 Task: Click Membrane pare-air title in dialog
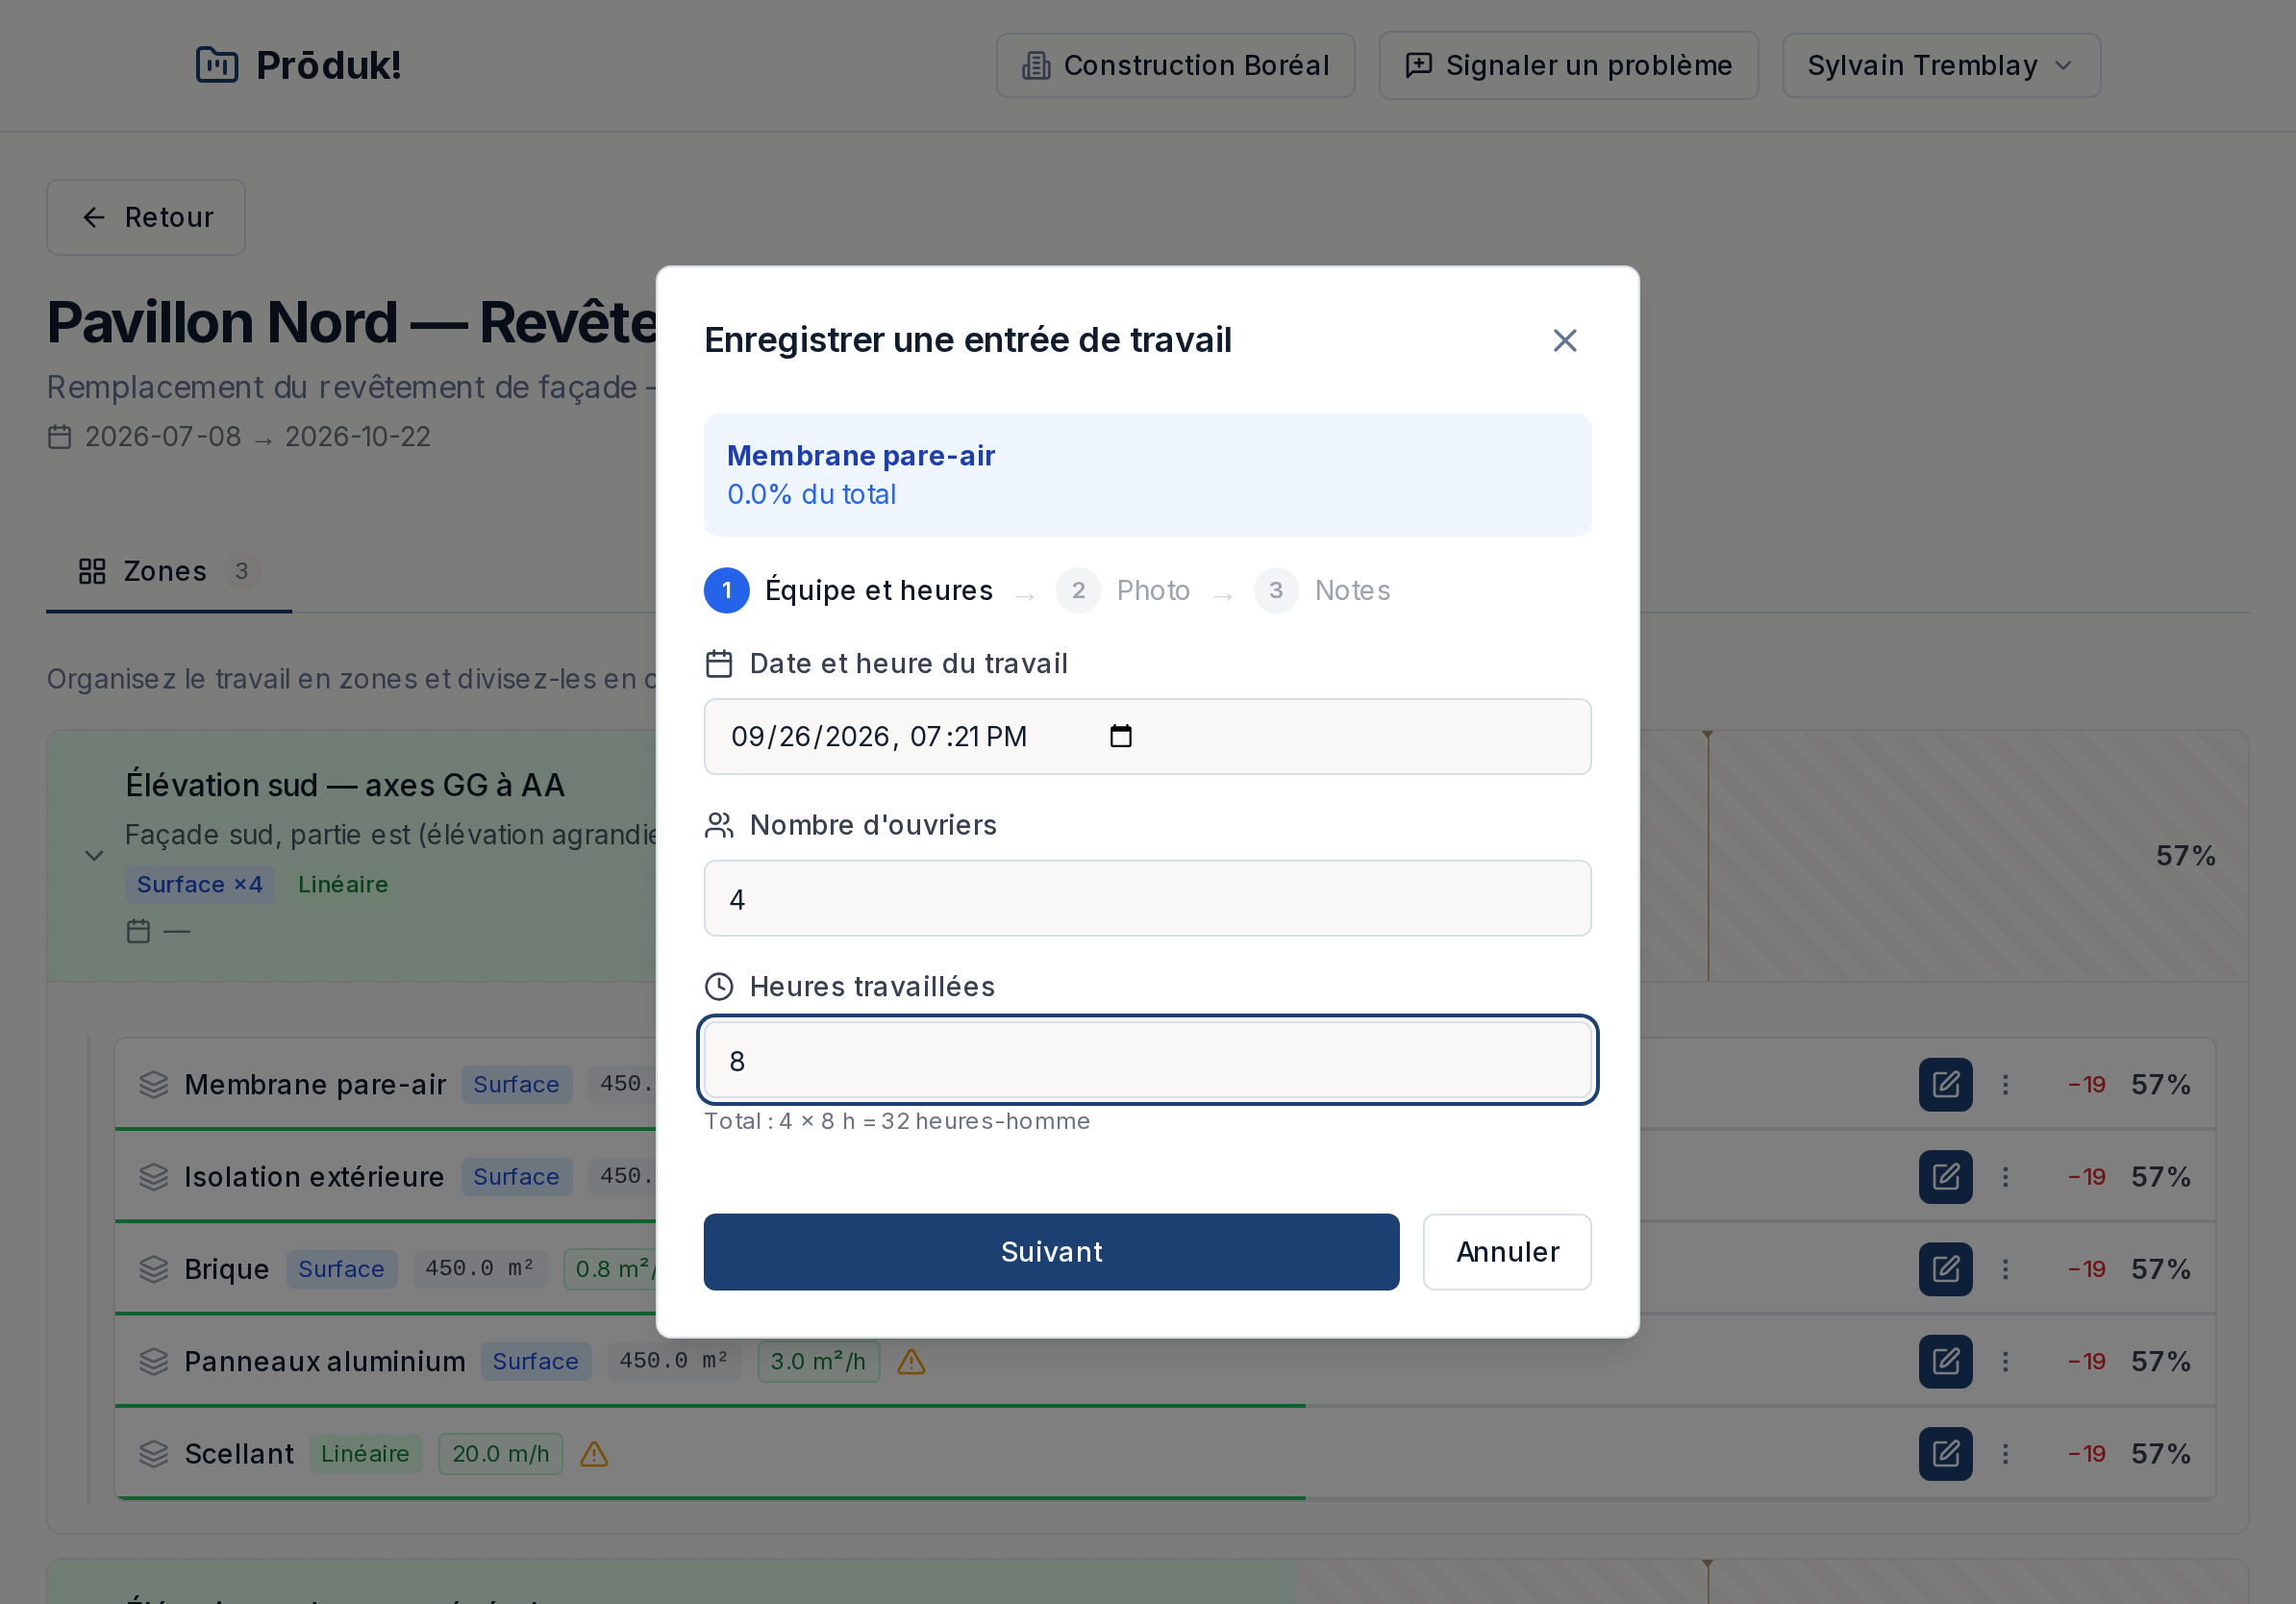click(861, 455)
